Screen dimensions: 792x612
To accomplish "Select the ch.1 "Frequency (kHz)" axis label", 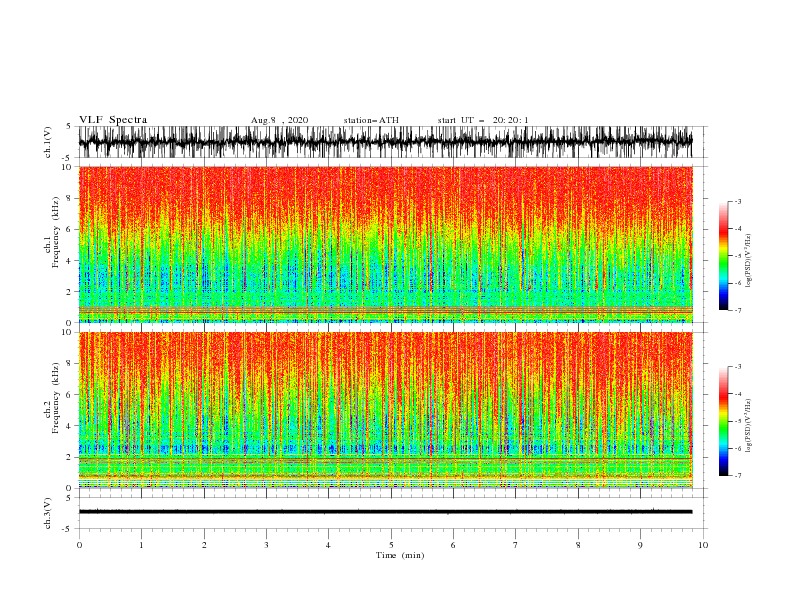I will click(56, 233).
